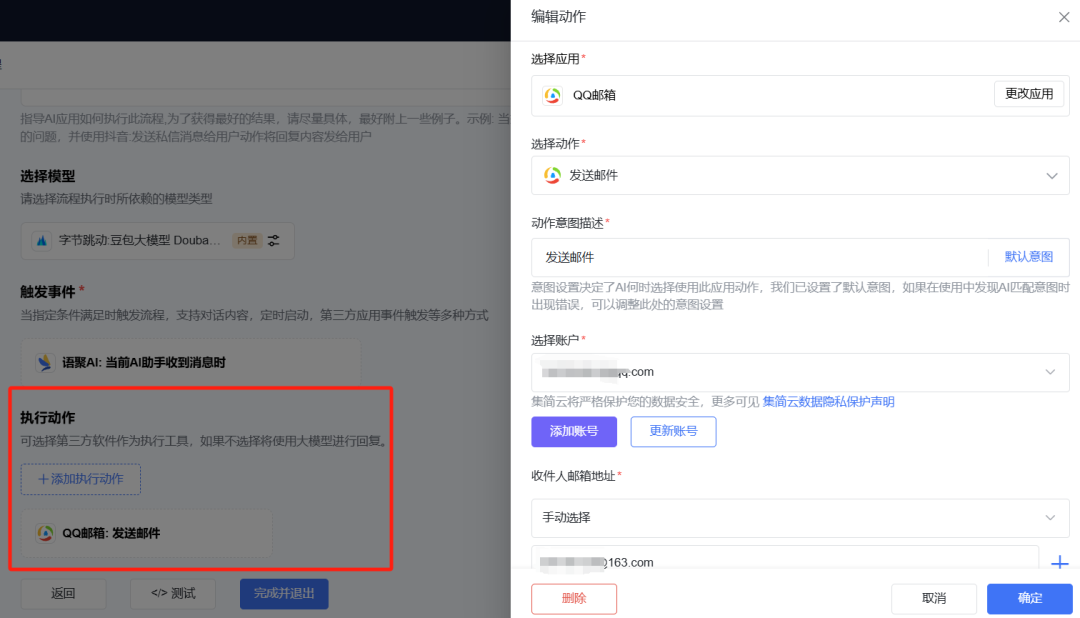Screen dimensions: 1080x618
Task: Click the model settings sliders icon
Action: tap(274, 240)
